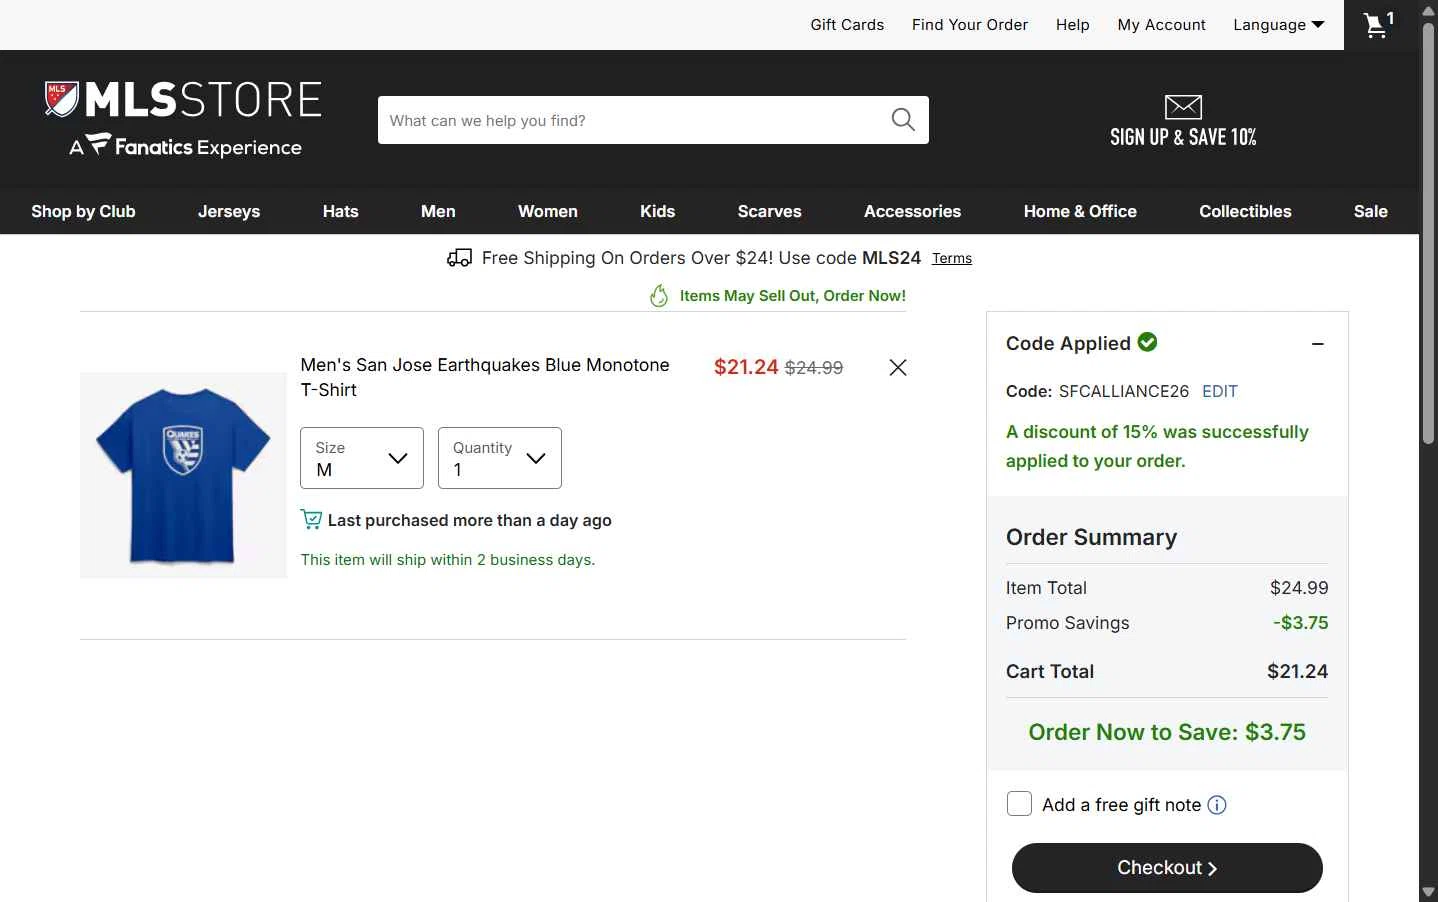Click the promo code SFCALLIANCE26 text
Image resolution: width=1438 pixels, height=902 pixels.
(1124, 391)
